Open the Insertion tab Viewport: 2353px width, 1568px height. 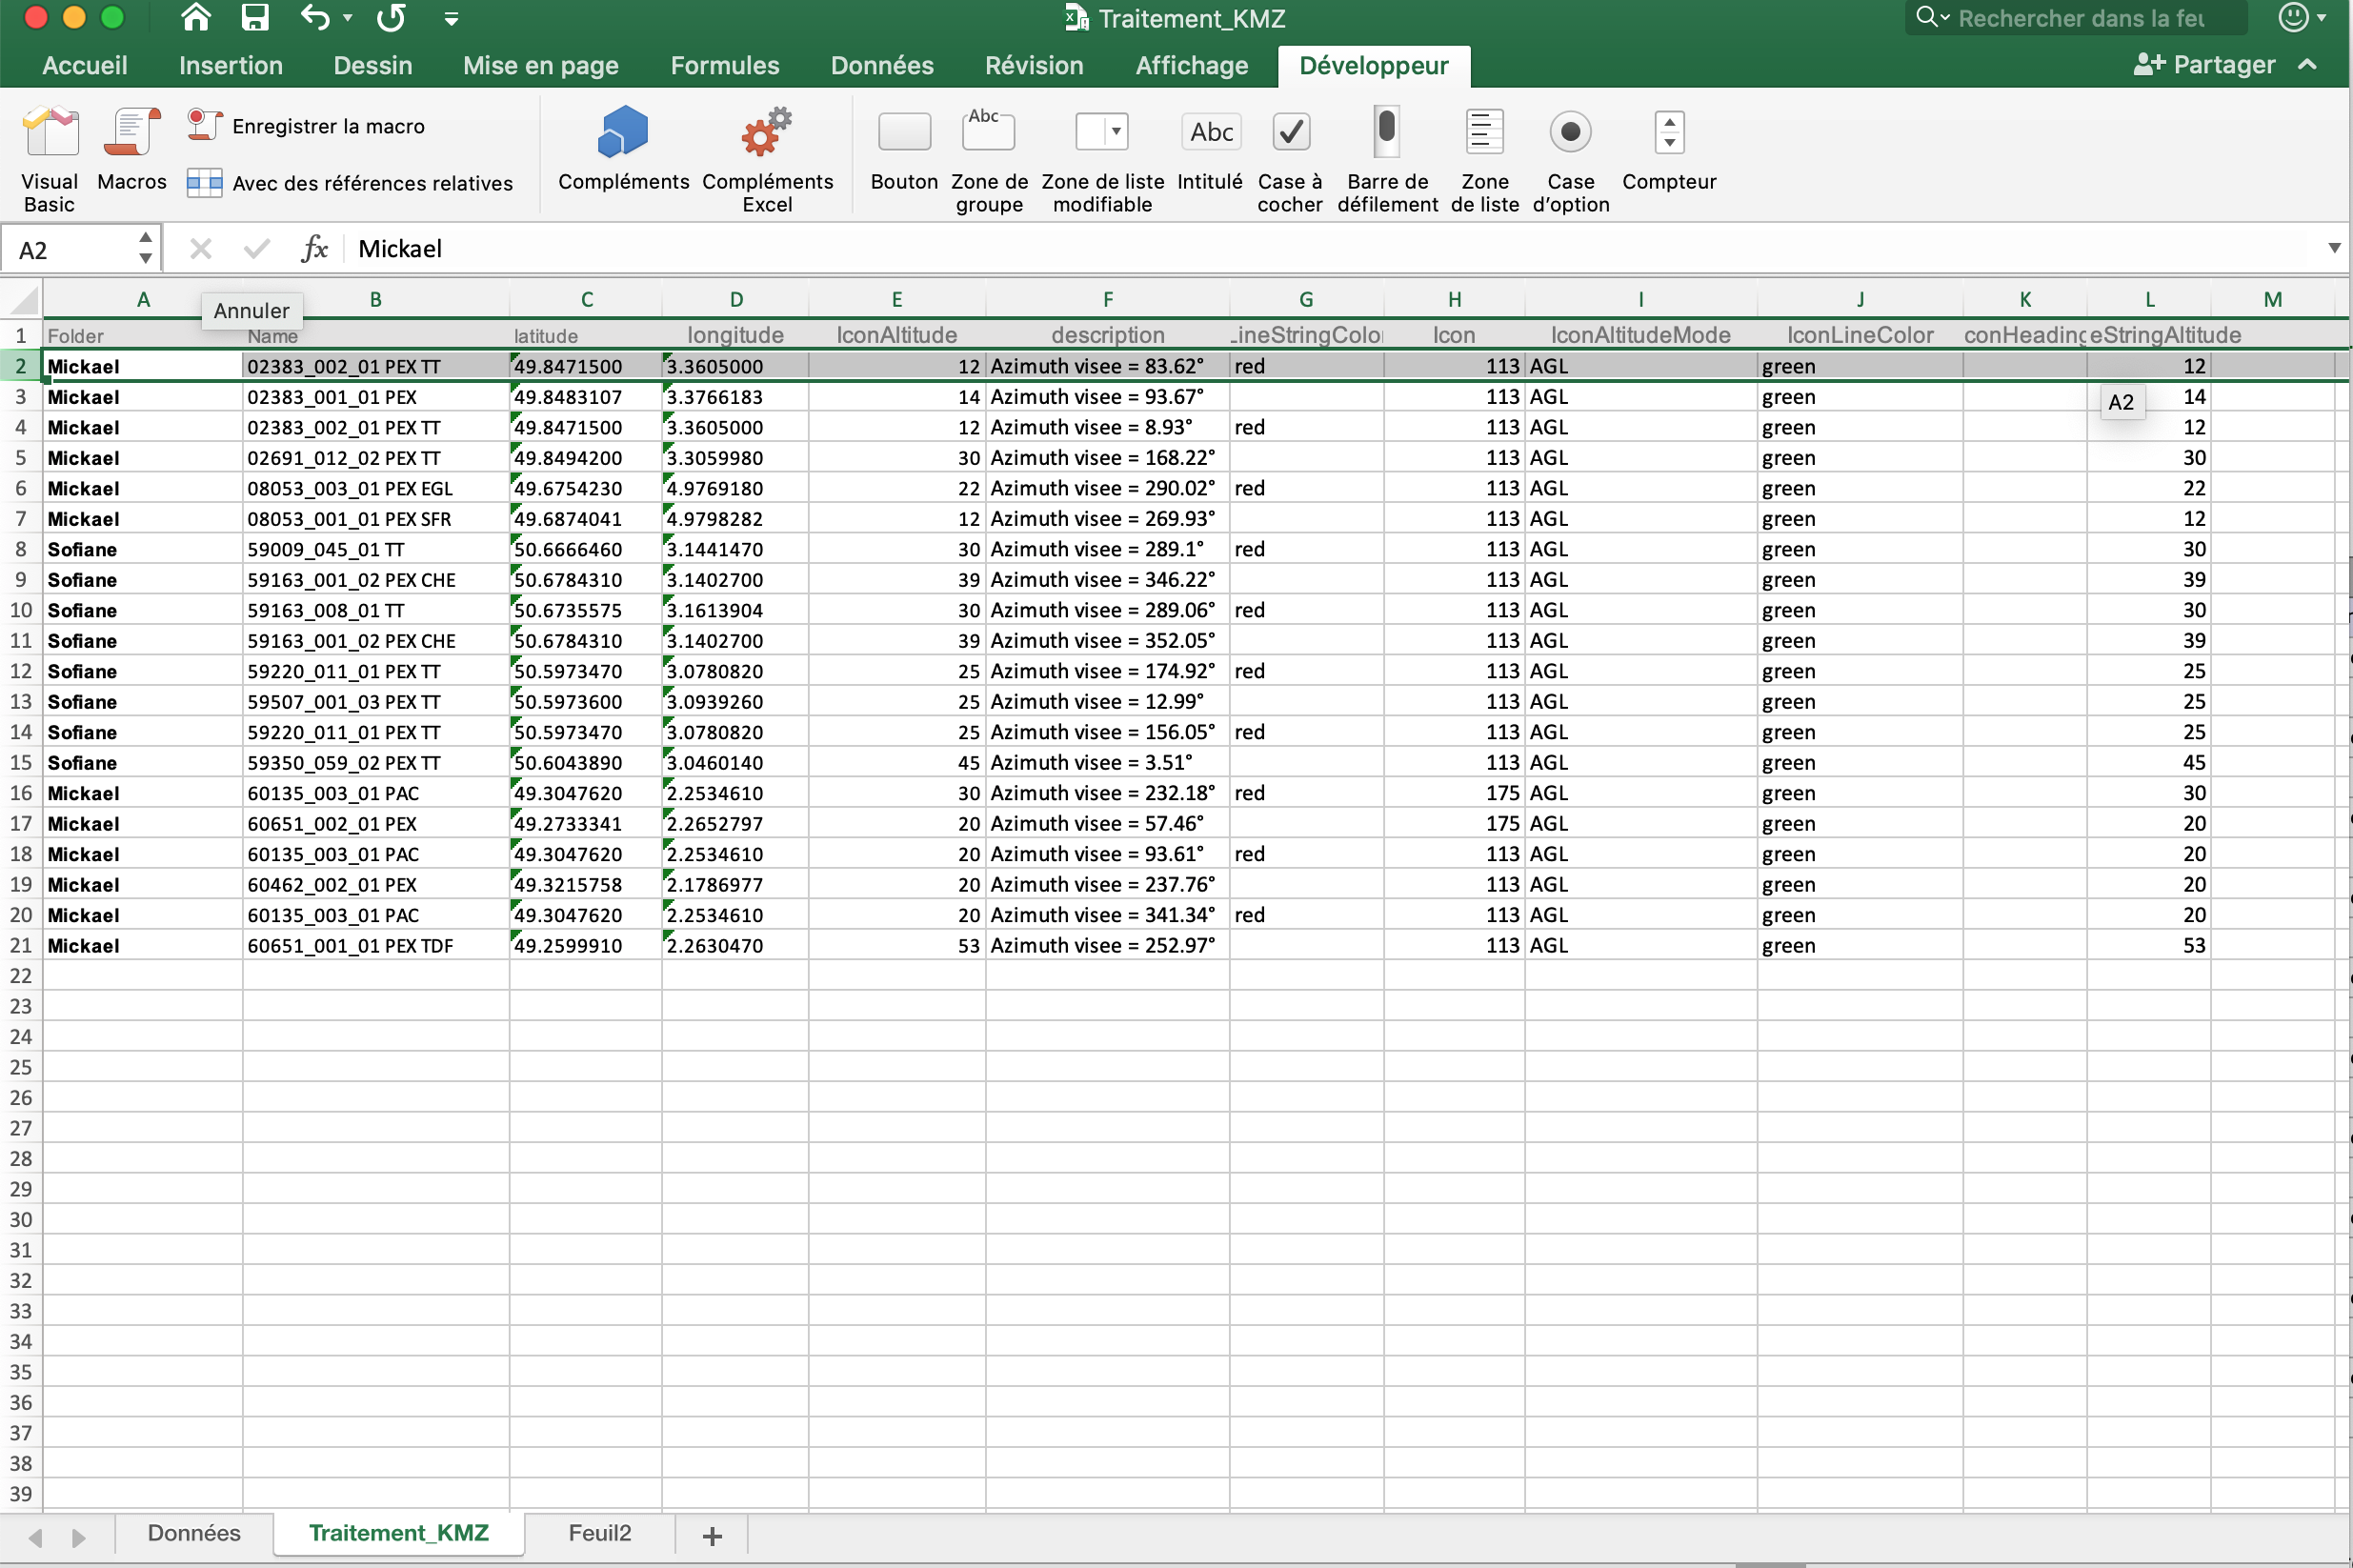(x=231, y=66)
